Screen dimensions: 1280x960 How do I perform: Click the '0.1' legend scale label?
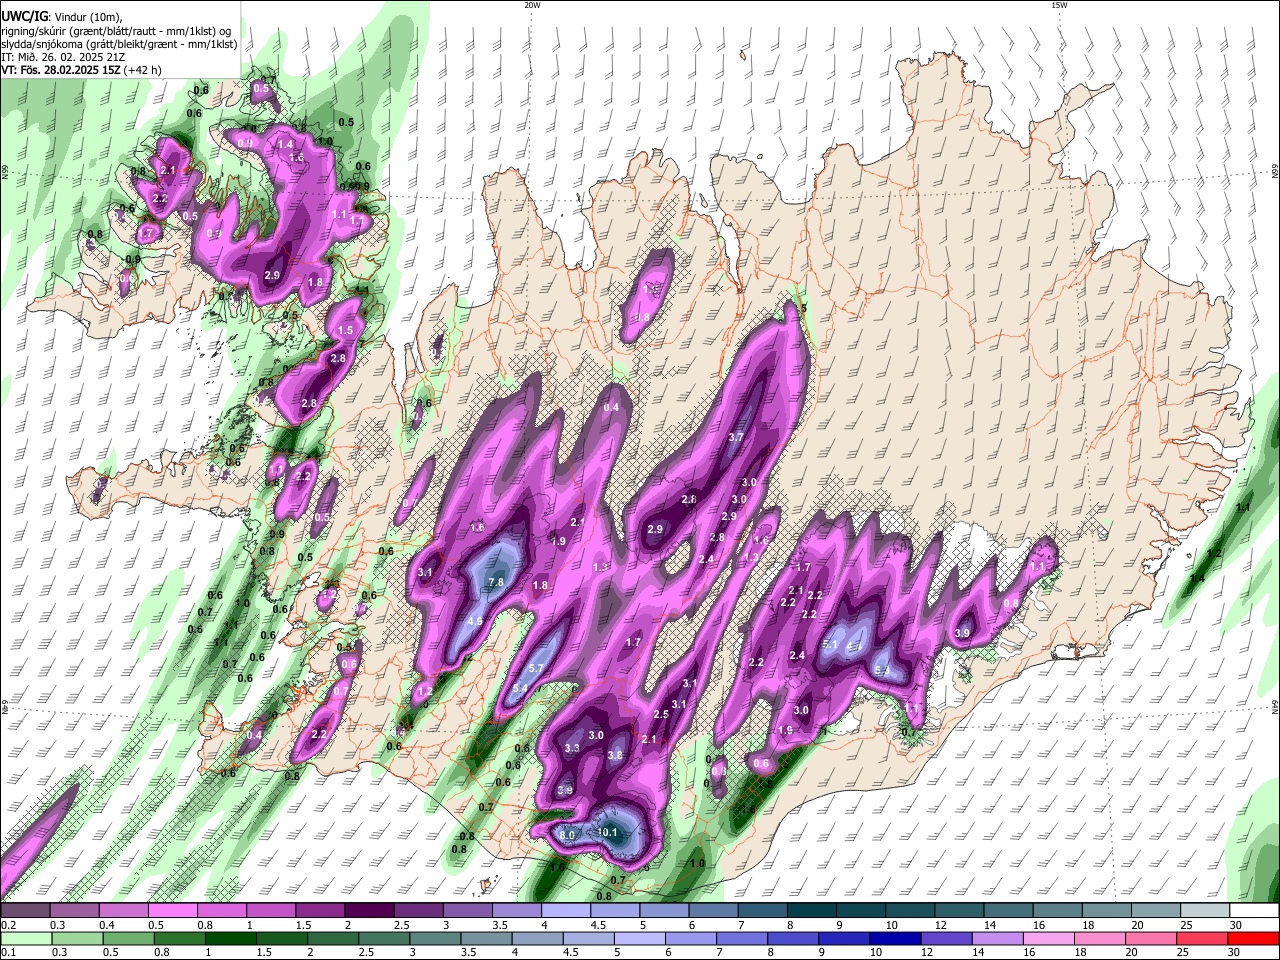click(9, 953)
